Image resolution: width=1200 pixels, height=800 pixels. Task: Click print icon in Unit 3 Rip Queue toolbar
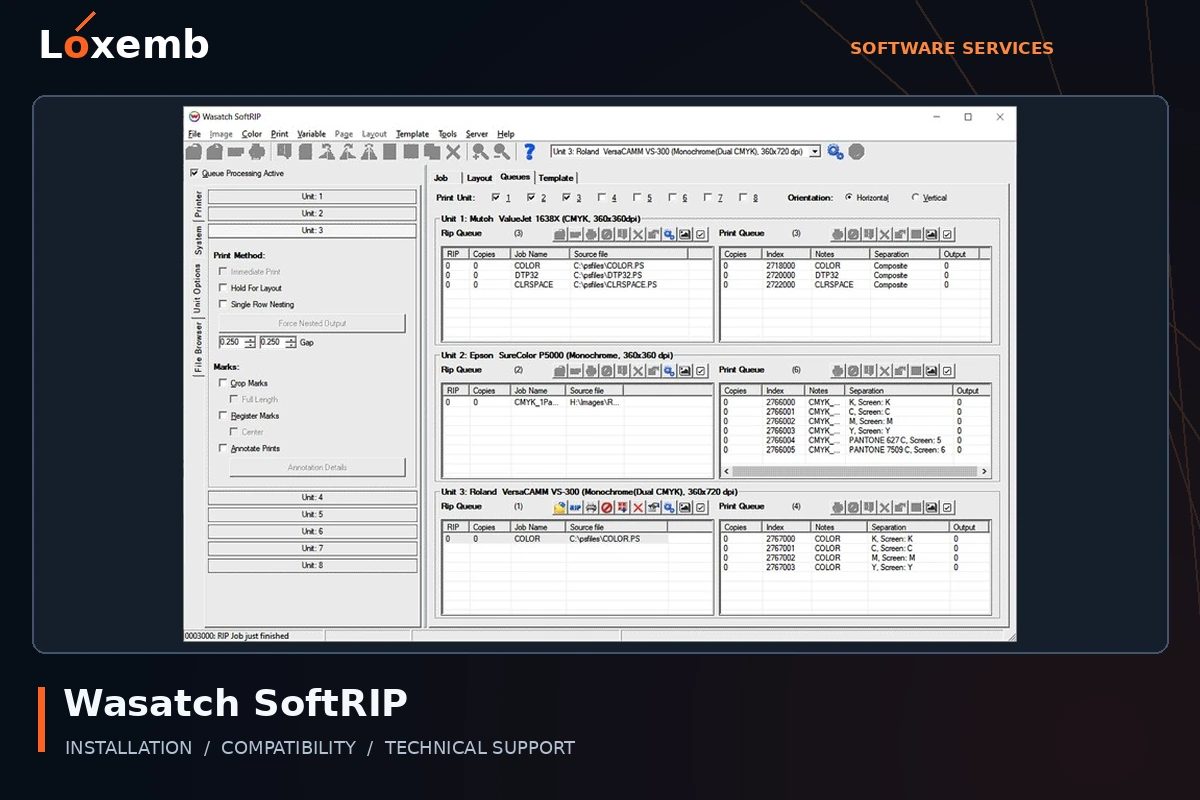pos(591,507)
